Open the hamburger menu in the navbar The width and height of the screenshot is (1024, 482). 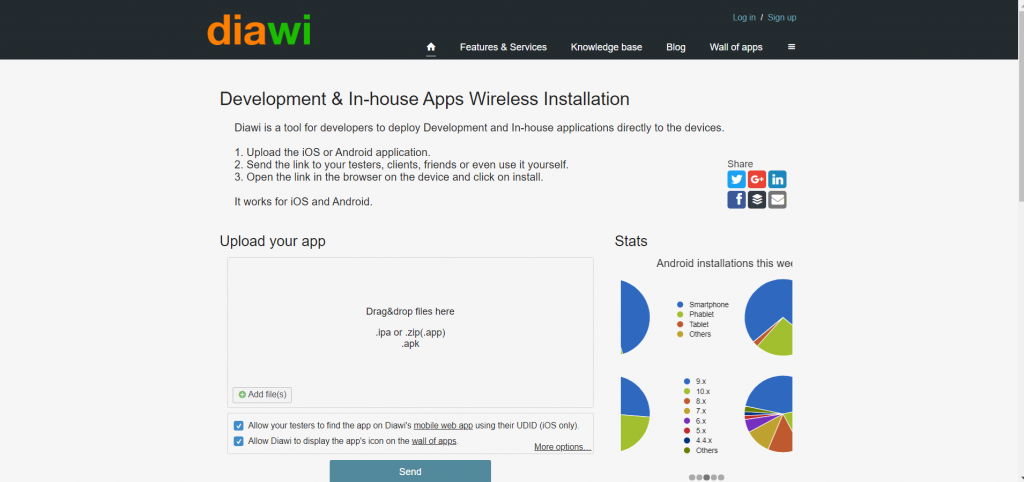[x=792, y=47]
